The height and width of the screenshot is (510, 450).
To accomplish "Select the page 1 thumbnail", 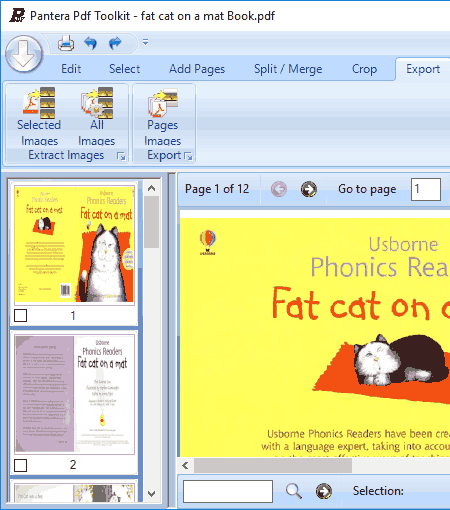I will click(74, 245).
